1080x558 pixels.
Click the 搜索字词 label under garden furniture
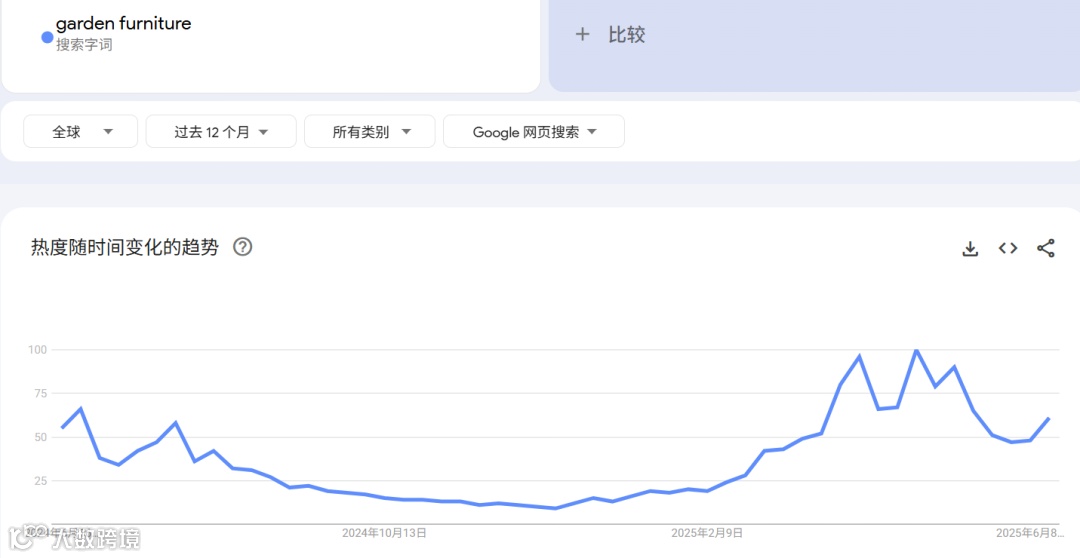pyautogui.click(x=84, y=45)
